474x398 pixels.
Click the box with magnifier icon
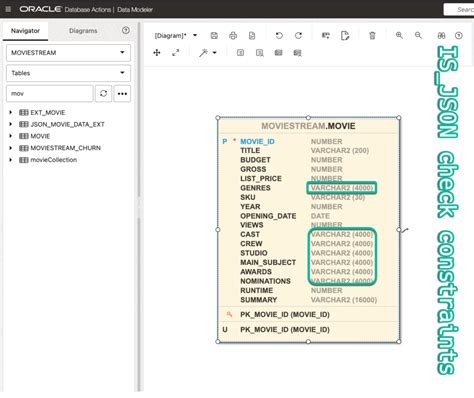[259, 53]
